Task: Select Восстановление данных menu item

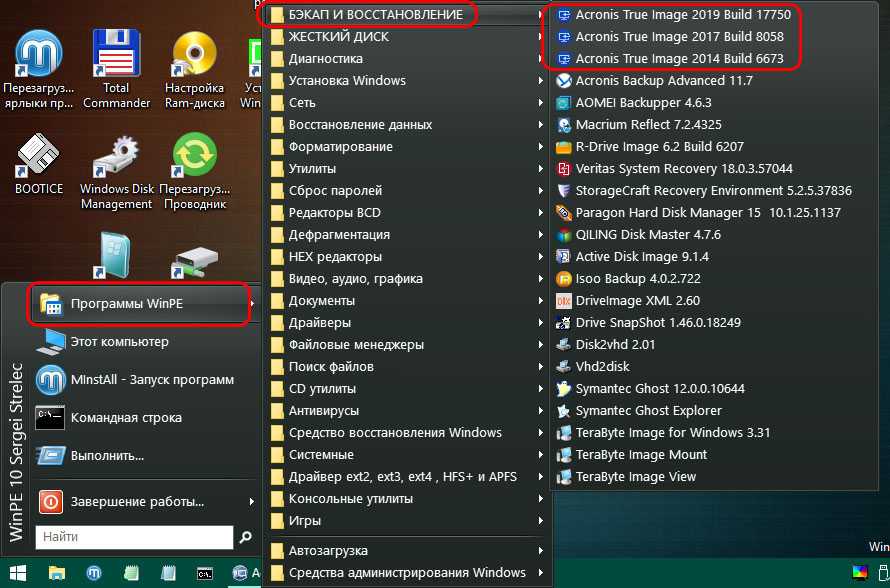Action: [x=360, y=125]
